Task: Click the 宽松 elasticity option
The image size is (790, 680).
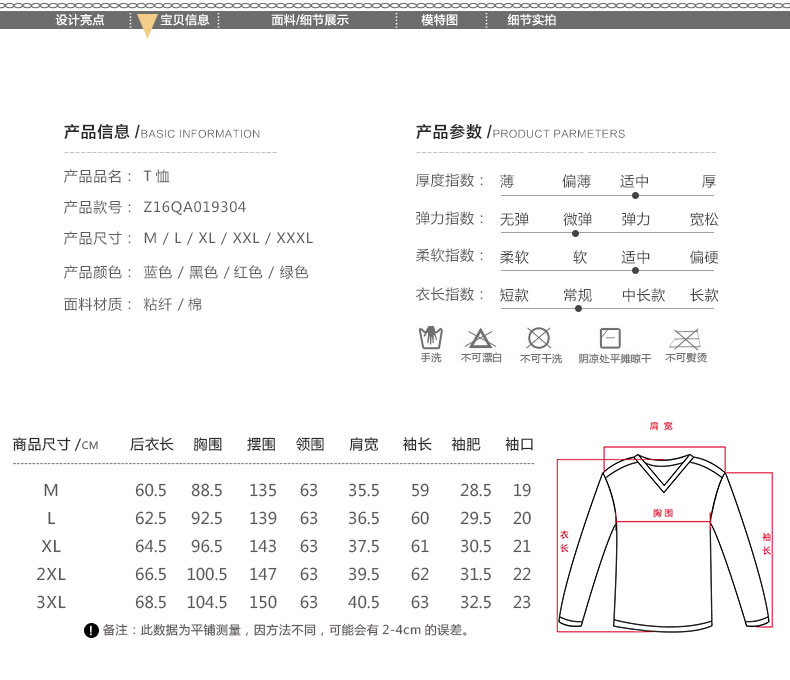Action: [x=704, y=219]
